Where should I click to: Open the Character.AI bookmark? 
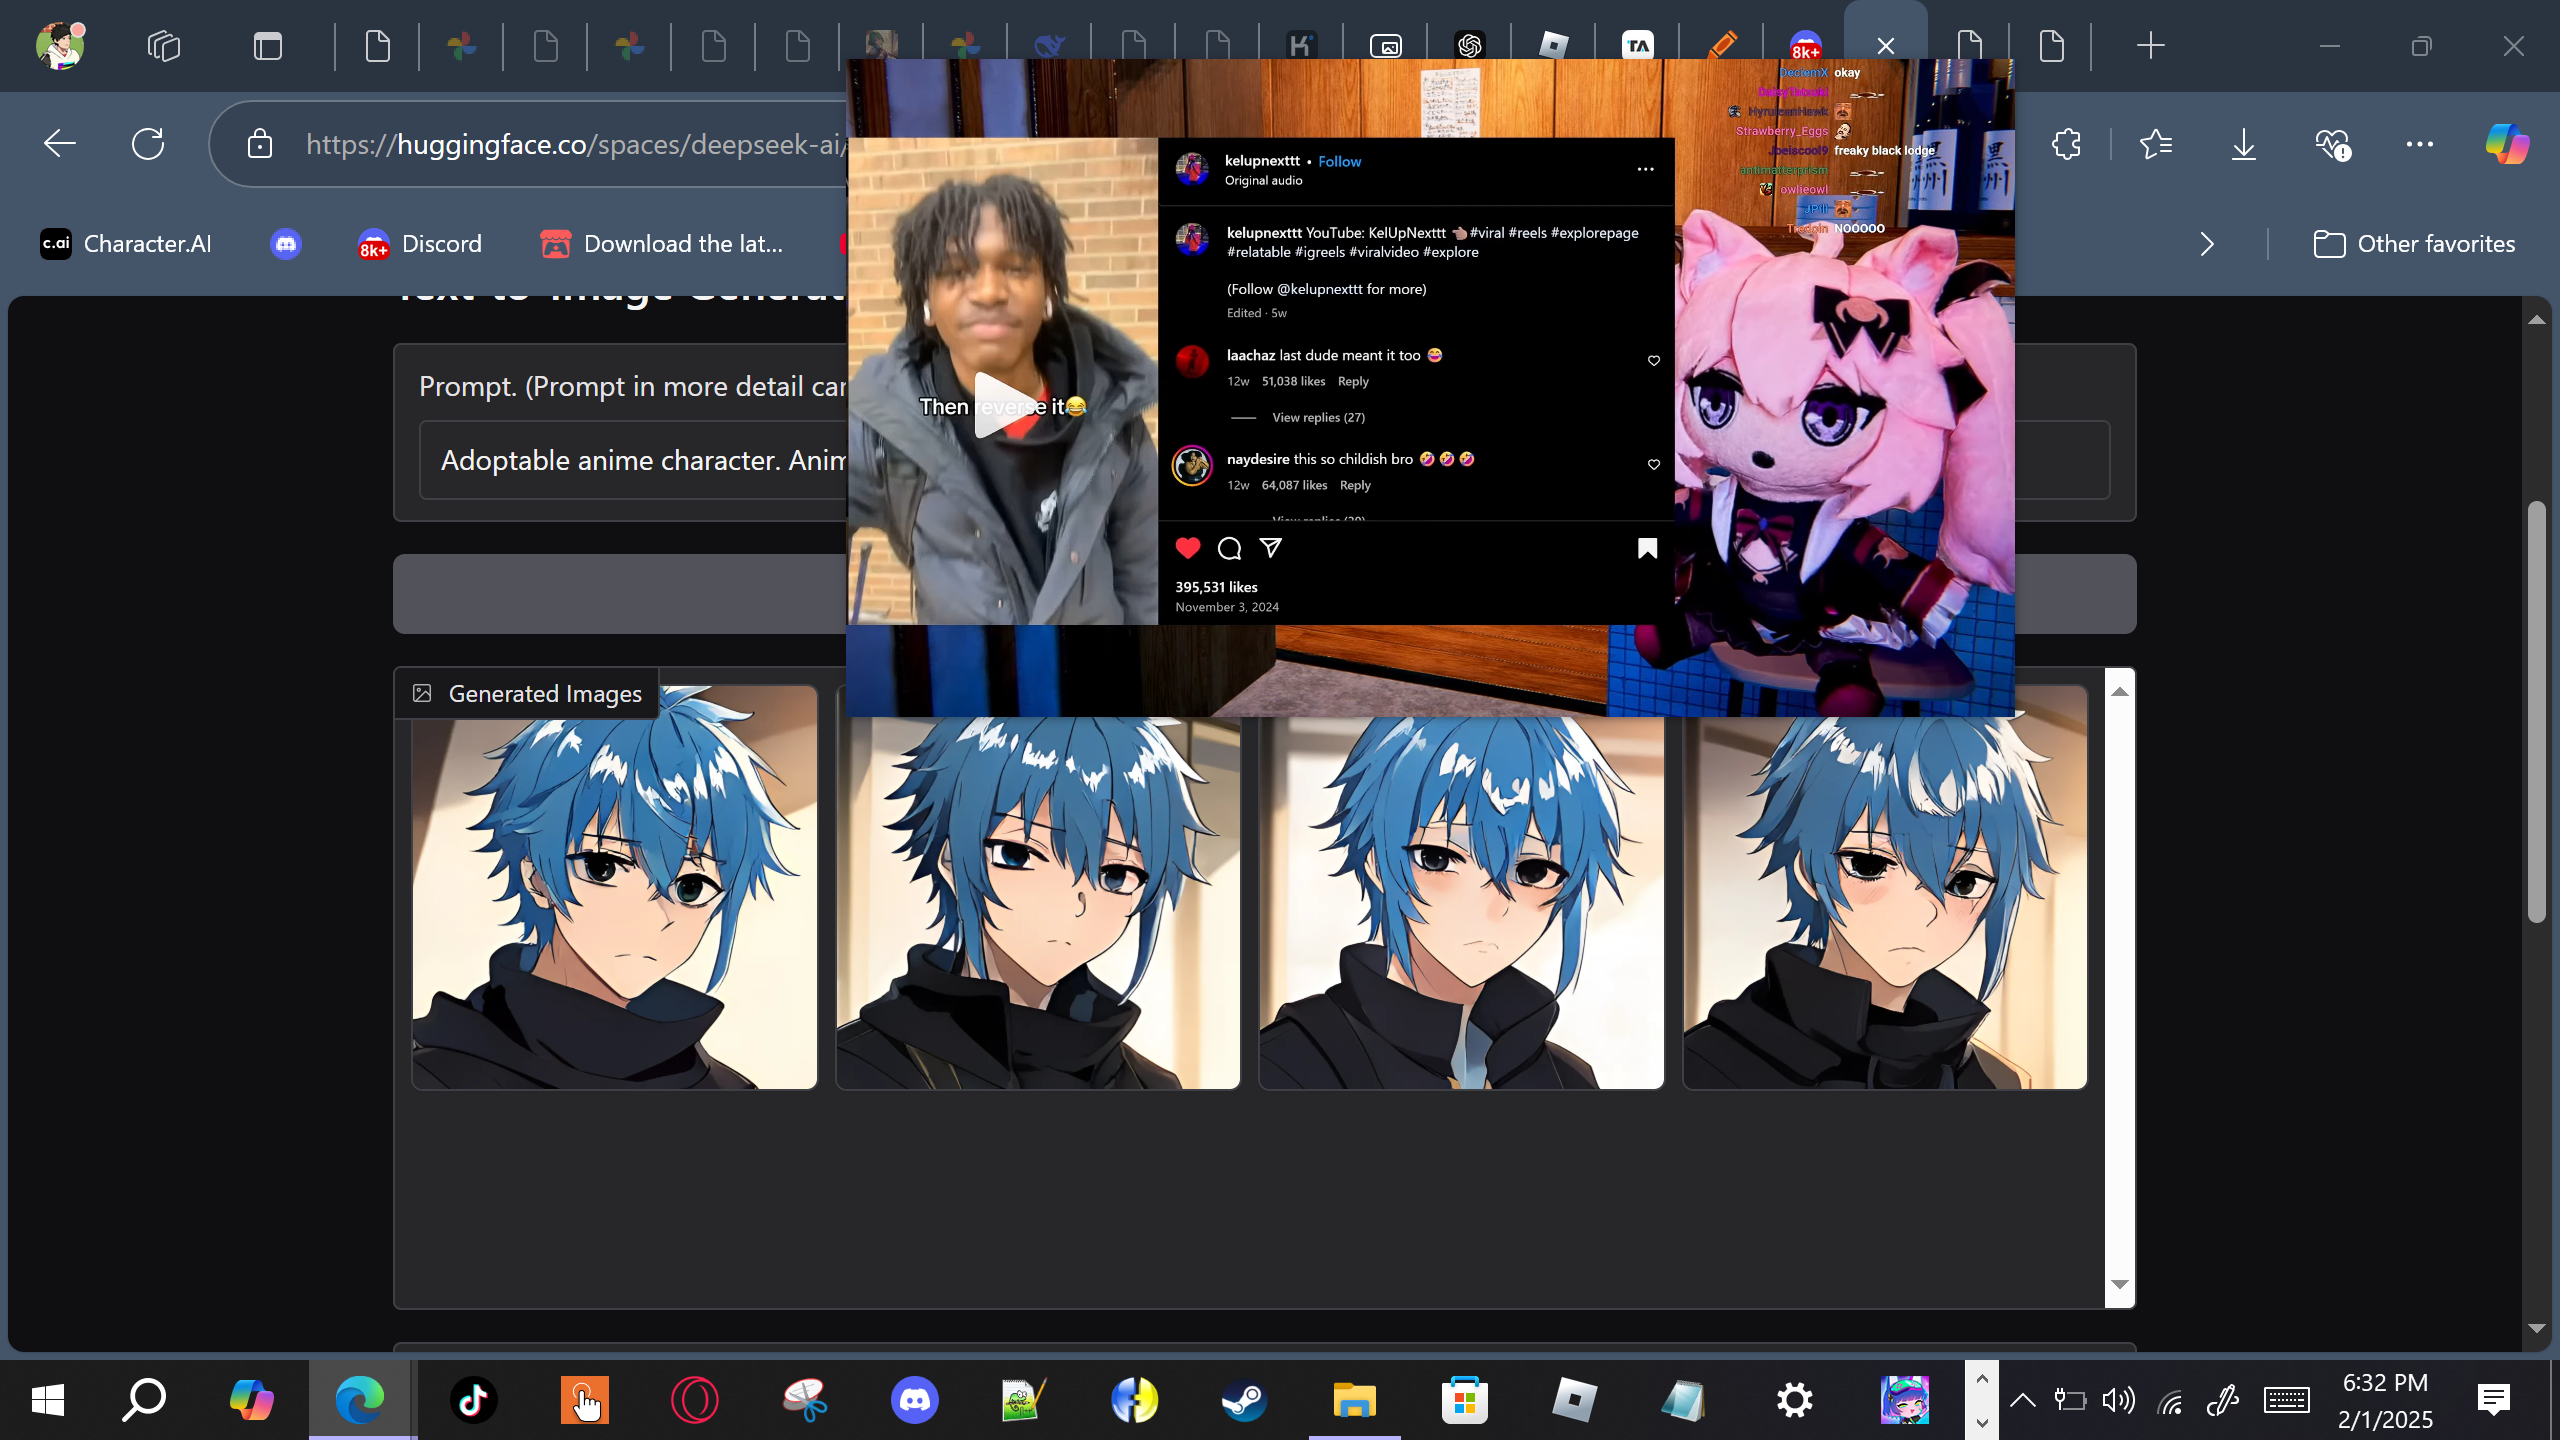click(126, 244)
